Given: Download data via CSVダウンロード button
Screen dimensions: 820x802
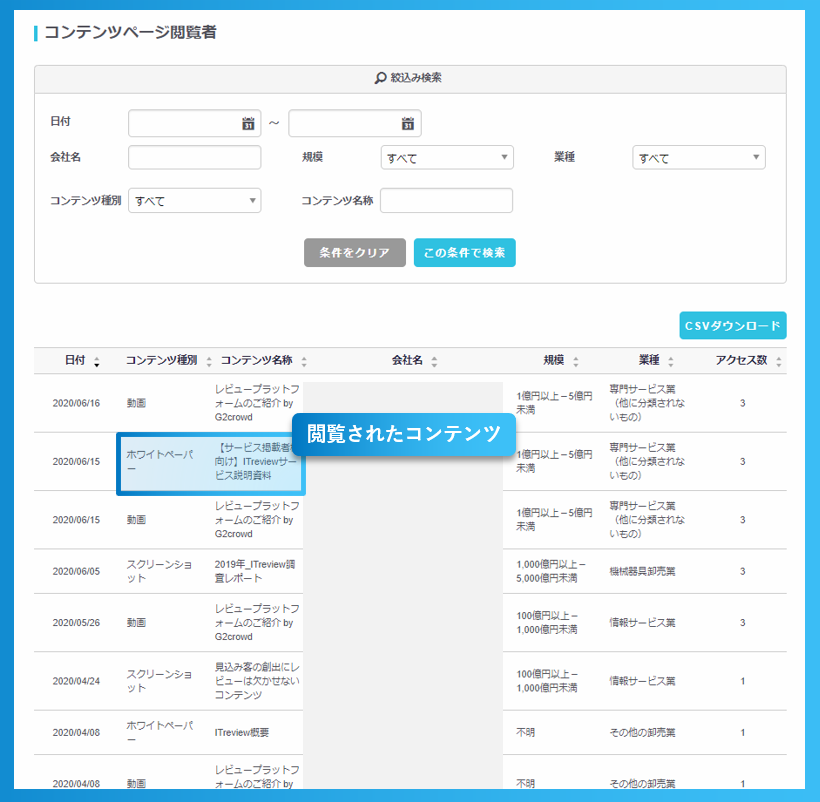Looking at the screenshot, I should (732, 326).
